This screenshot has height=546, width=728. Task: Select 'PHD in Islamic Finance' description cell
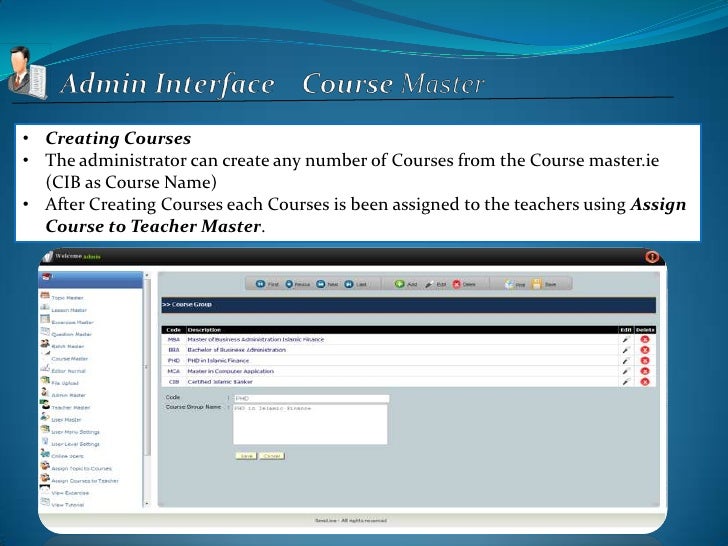click(x=218, y=361)
